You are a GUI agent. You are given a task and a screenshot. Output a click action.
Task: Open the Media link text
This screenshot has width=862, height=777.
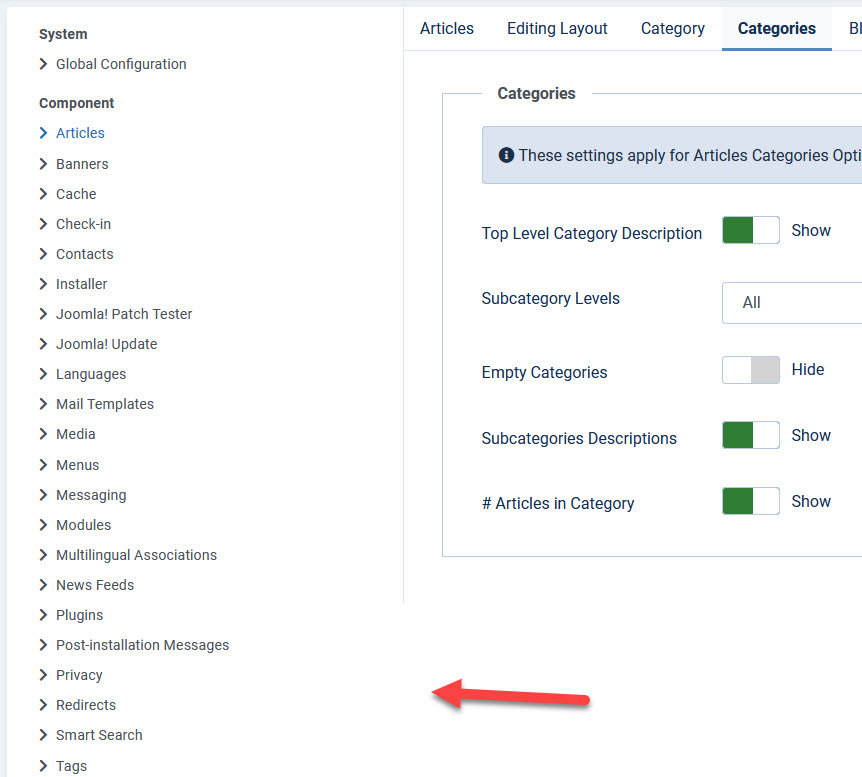[x=76, y=434]
